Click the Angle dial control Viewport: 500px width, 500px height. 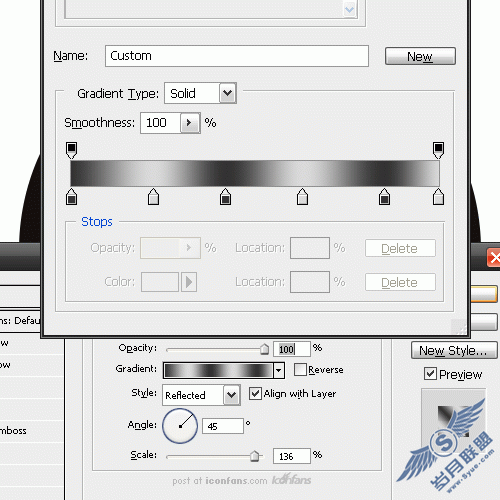coord(180,426)
